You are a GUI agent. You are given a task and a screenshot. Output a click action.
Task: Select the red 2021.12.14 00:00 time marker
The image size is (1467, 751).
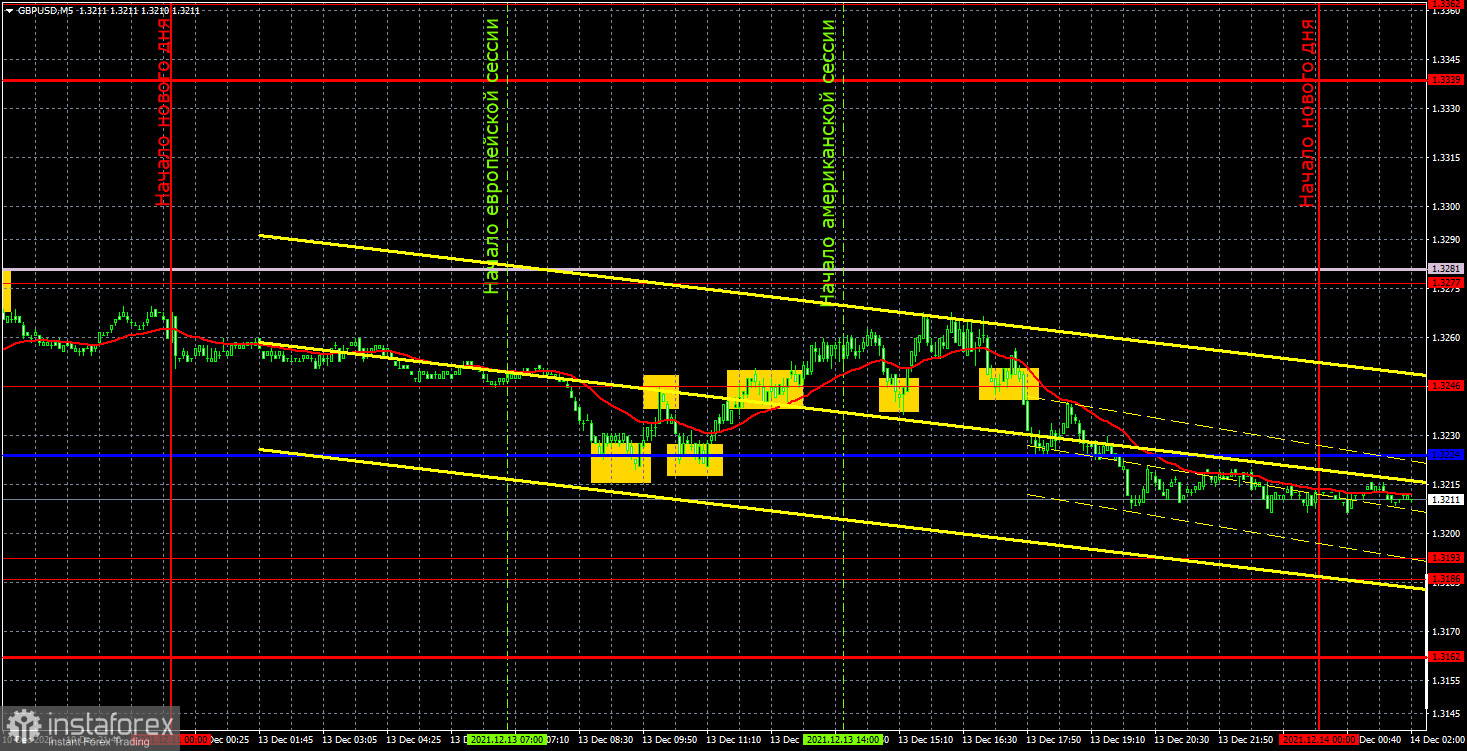(x=1320, y=740)
